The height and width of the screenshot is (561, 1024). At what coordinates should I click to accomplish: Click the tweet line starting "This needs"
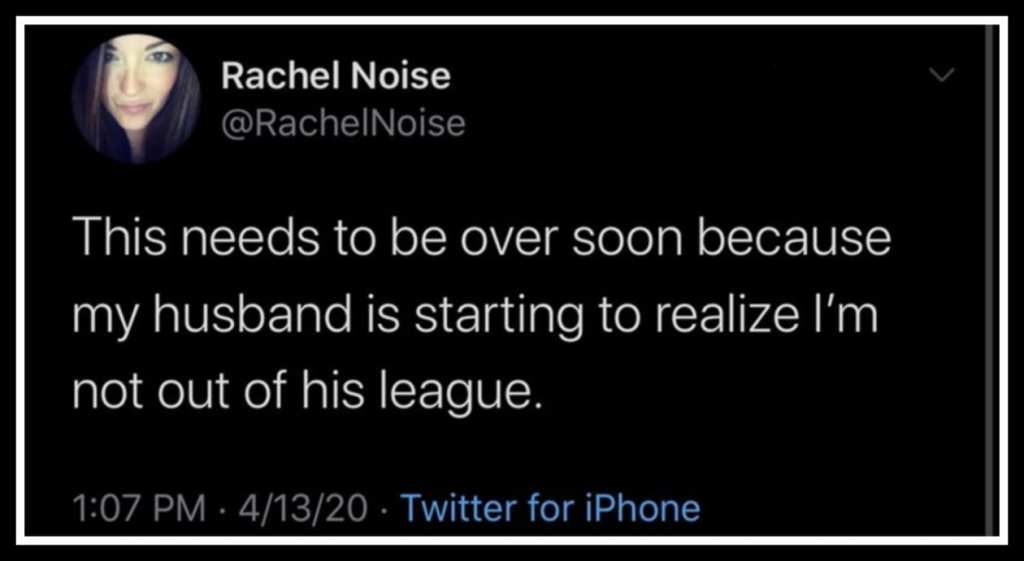tap(482, 239)
